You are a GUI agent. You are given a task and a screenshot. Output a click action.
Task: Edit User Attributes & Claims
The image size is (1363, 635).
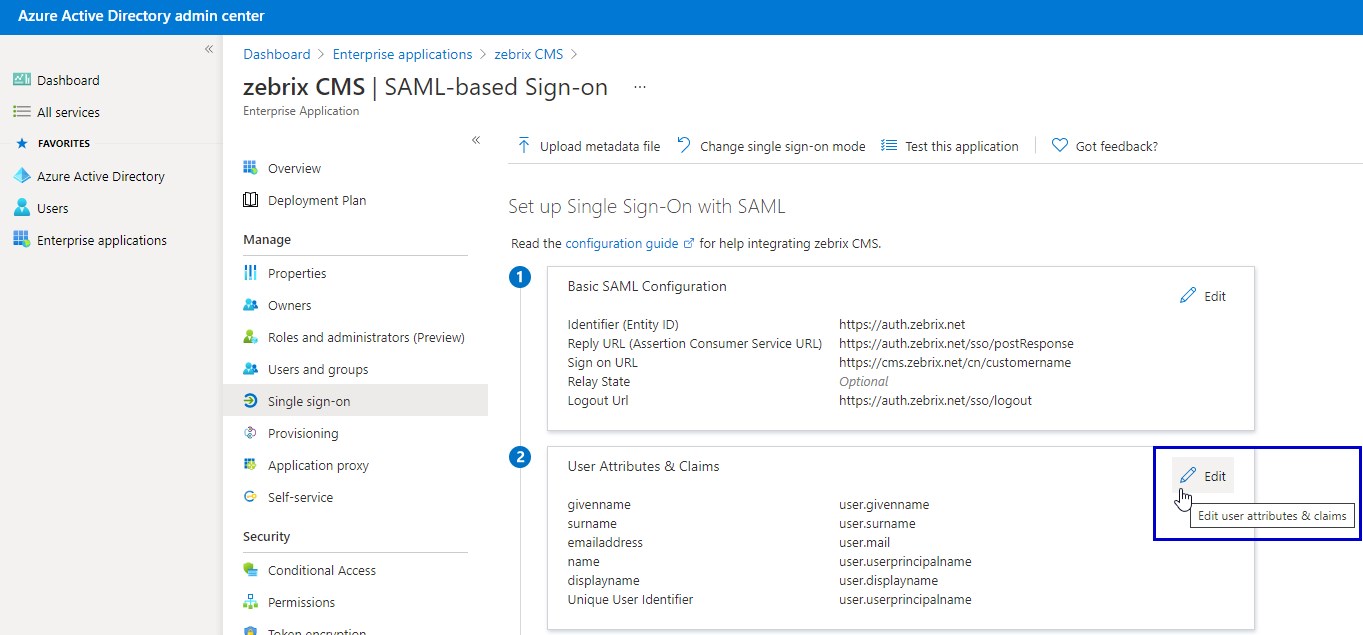(1203, 476)
